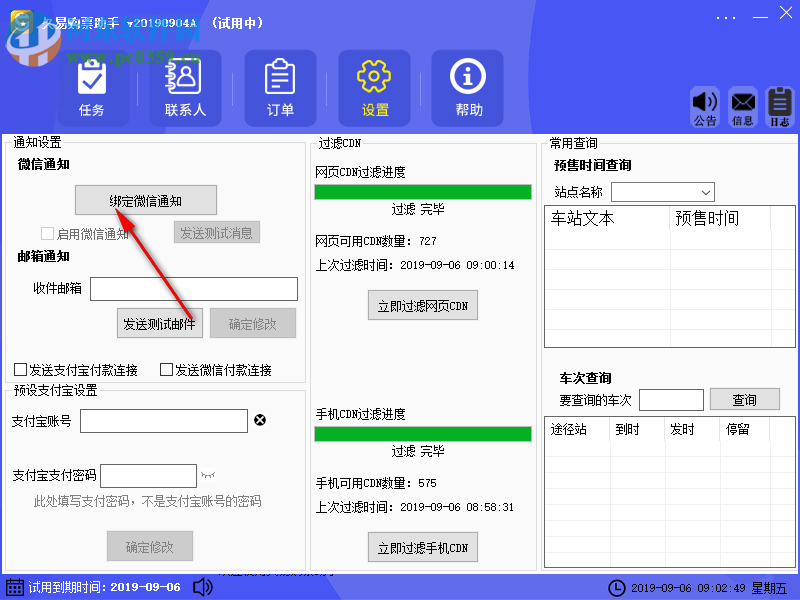Viewport: 800px width, 600px height.
Task: Open the 信息 messages envelope icon
Action: [x=743, y=107]
